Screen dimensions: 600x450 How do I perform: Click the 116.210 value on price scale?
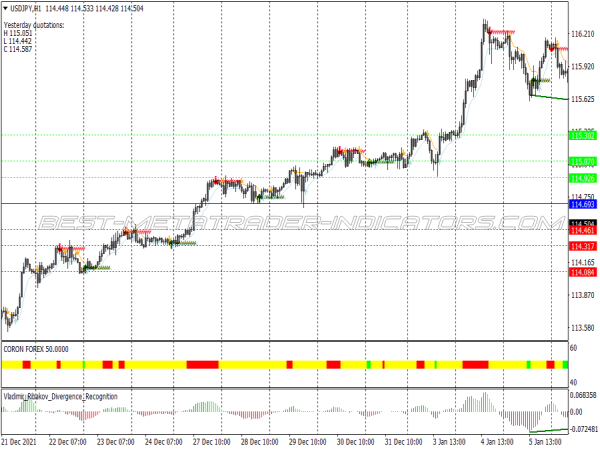[582, 34]
